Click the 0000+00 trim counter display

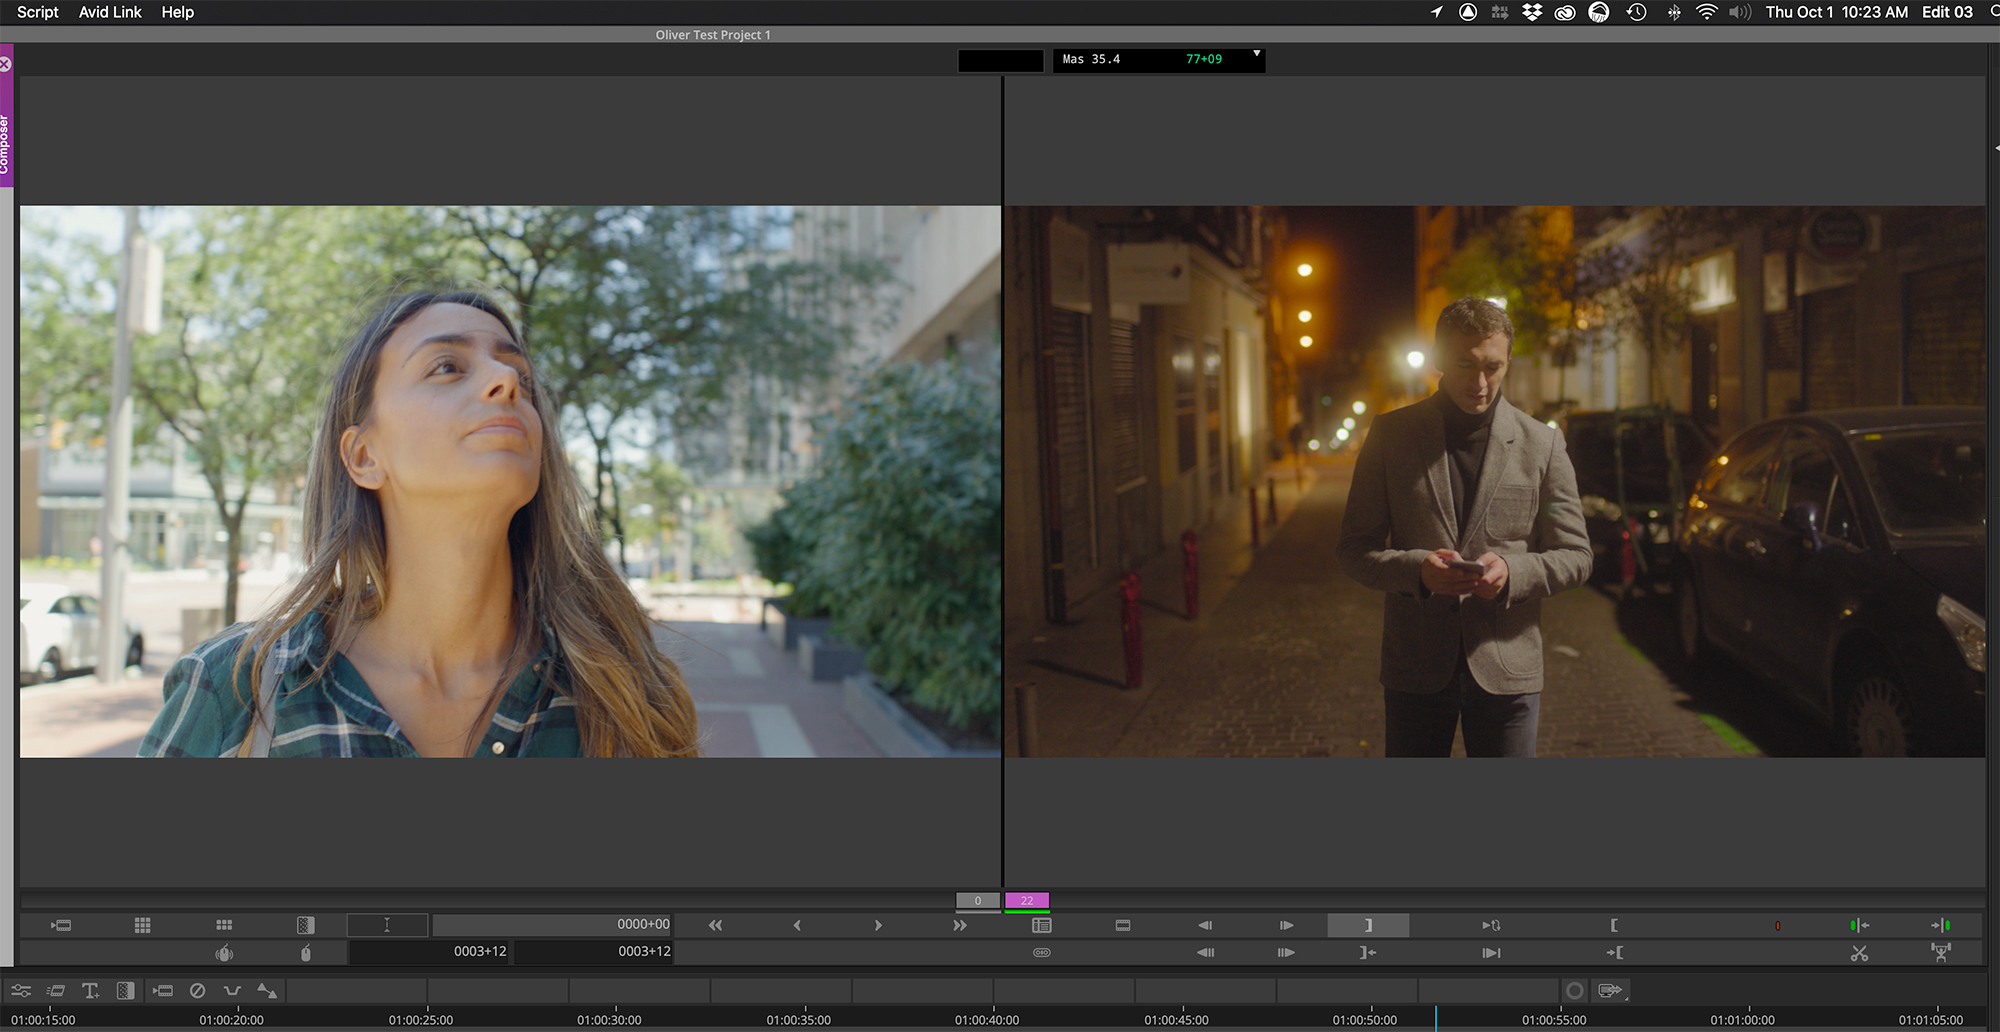(552, 924)
